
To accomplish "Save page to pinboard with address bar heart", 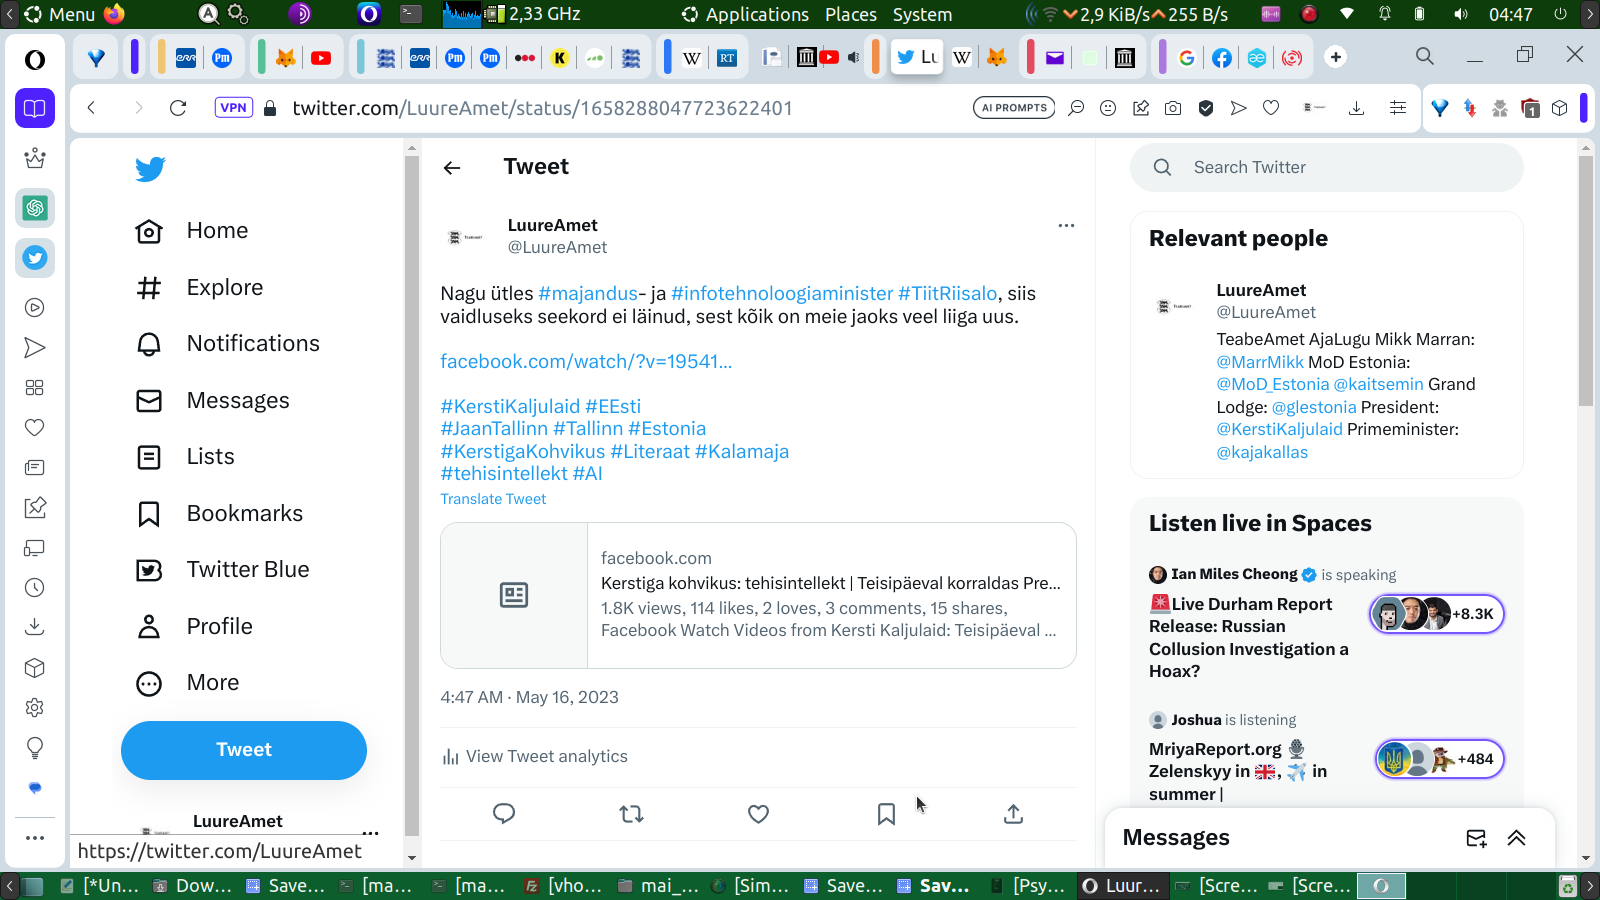I will click(x=1271, y=108).
